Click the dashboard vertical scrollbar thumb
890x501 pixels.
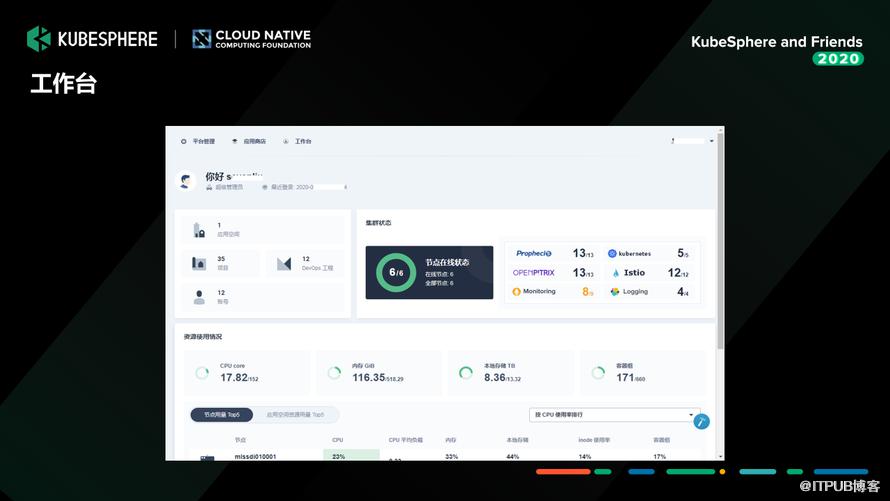(x=720, y=241)
